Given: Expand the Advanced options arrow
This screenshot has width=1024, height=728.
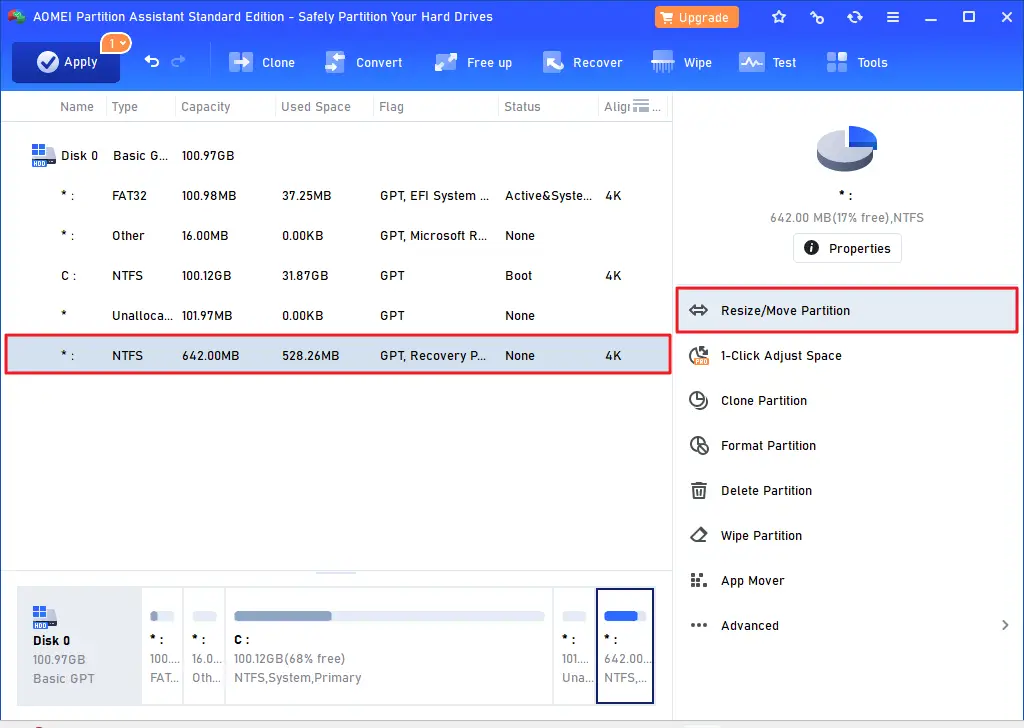Looking at the screenshot, I should [x=1005, y=625].
